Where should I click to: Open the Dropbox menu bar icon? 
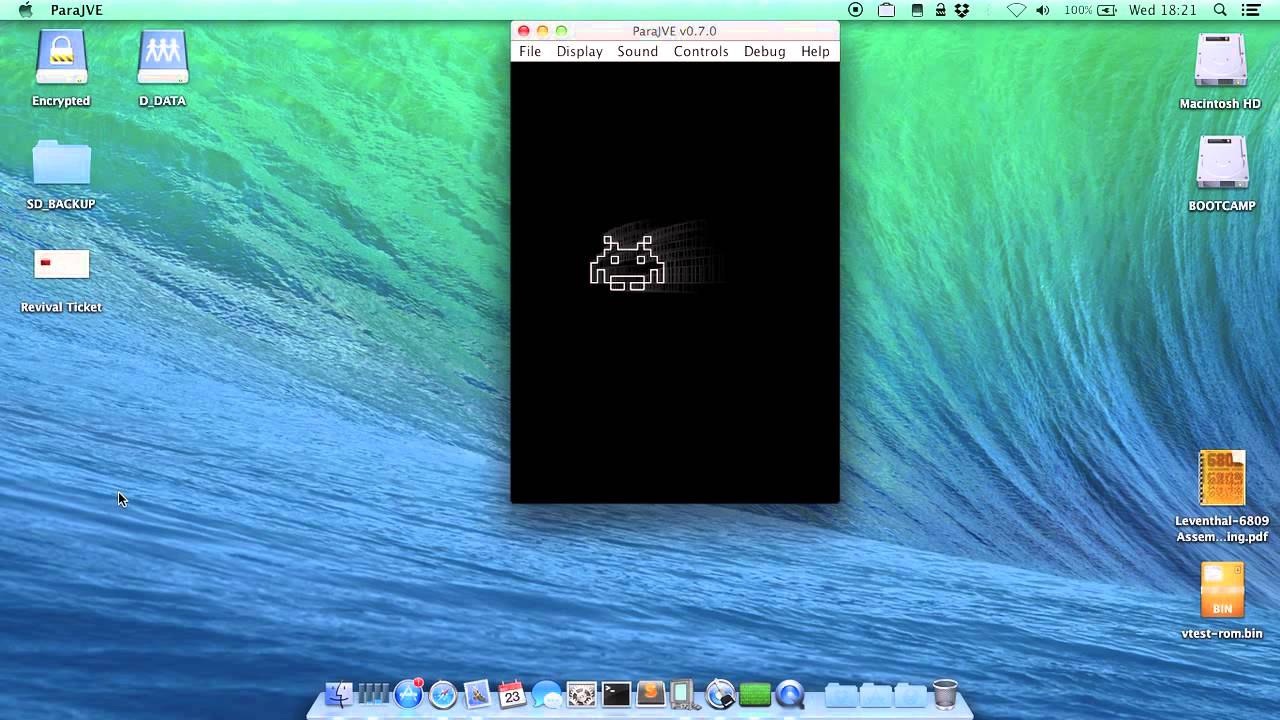point(962,10)
